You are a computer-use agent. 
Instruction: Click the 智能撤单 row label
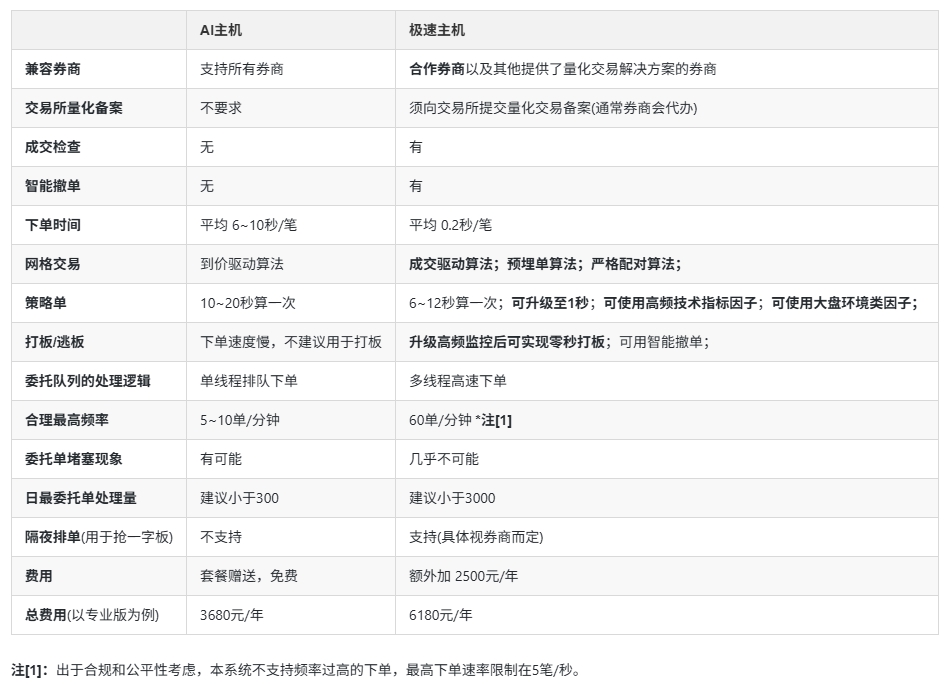point(53,186)
